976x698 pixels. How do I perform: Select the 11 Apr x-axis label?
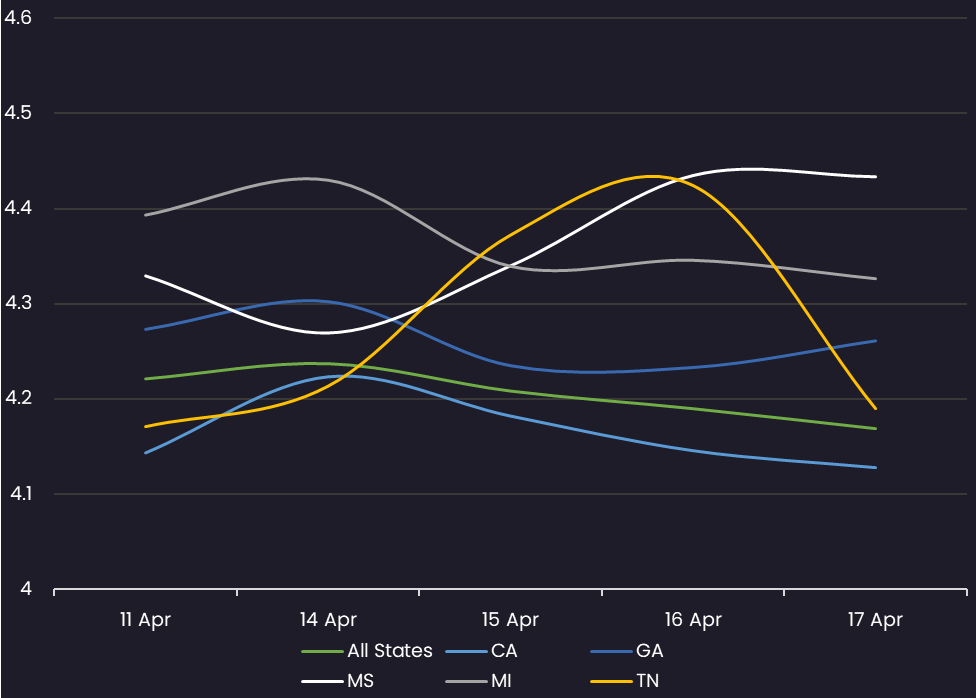coord(145,620)
